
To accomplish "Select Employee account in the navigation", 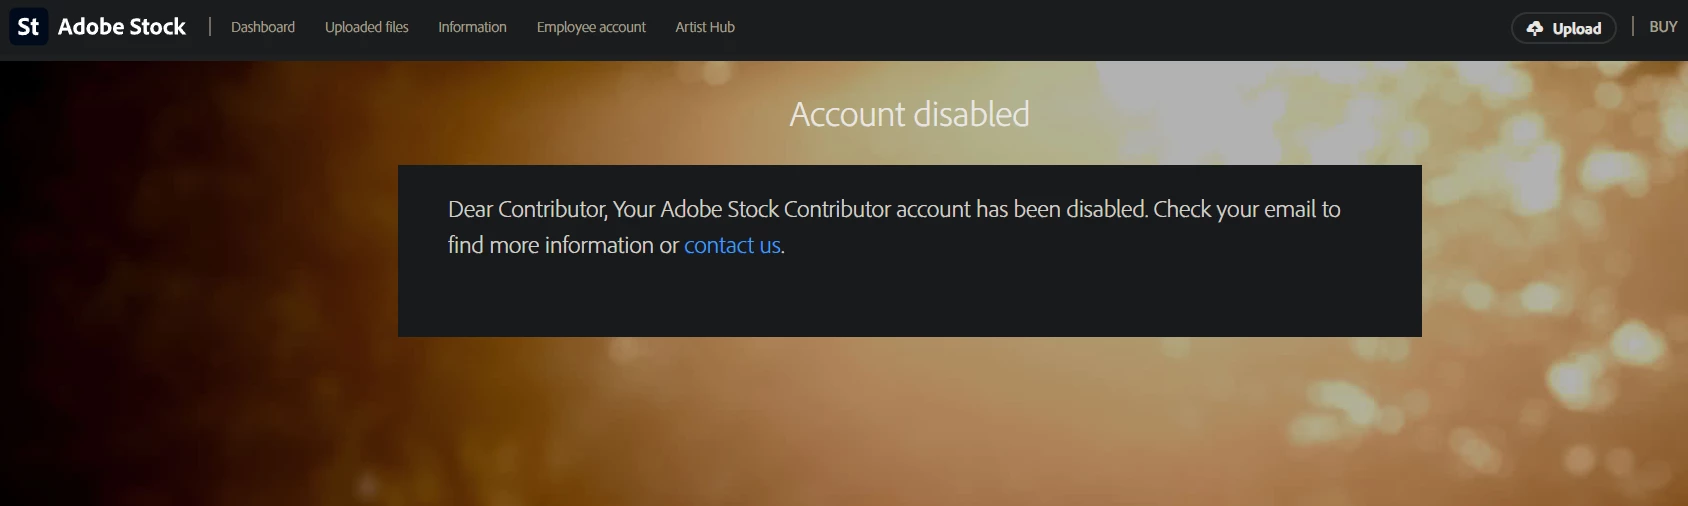I will click(x=591, y=27).
